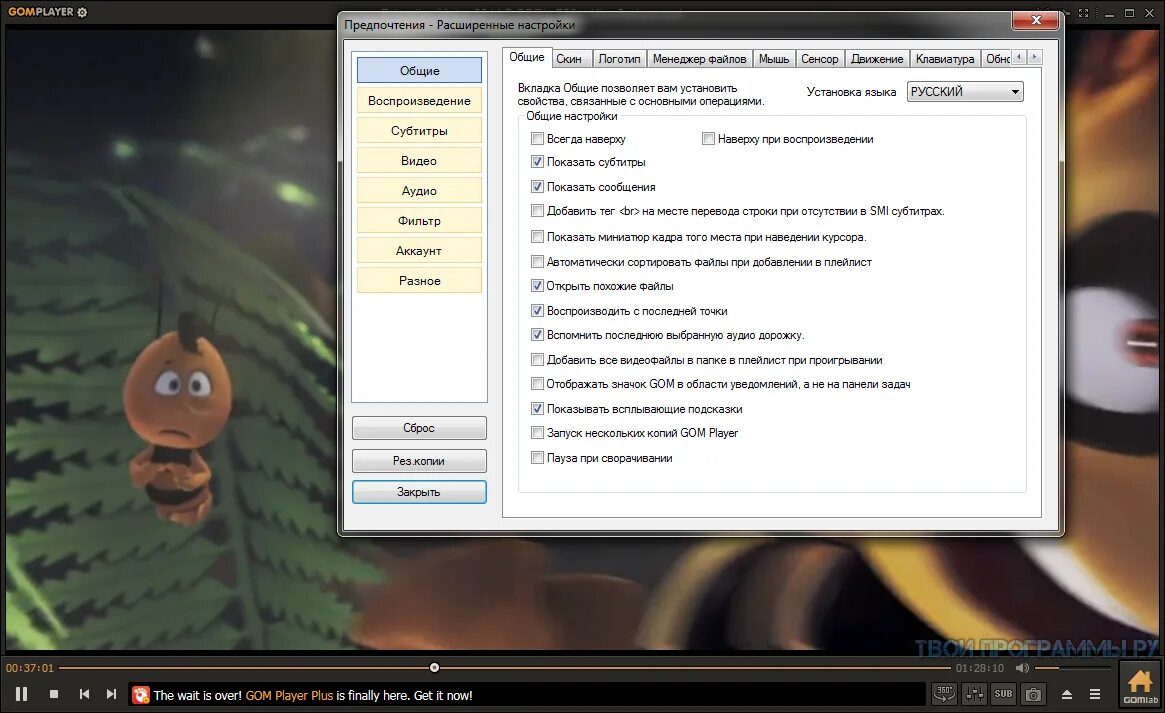Switch to the 'Сенсор' tab
The width and height of the screenshot is (1165, 713).
click(x=820, y=59)
